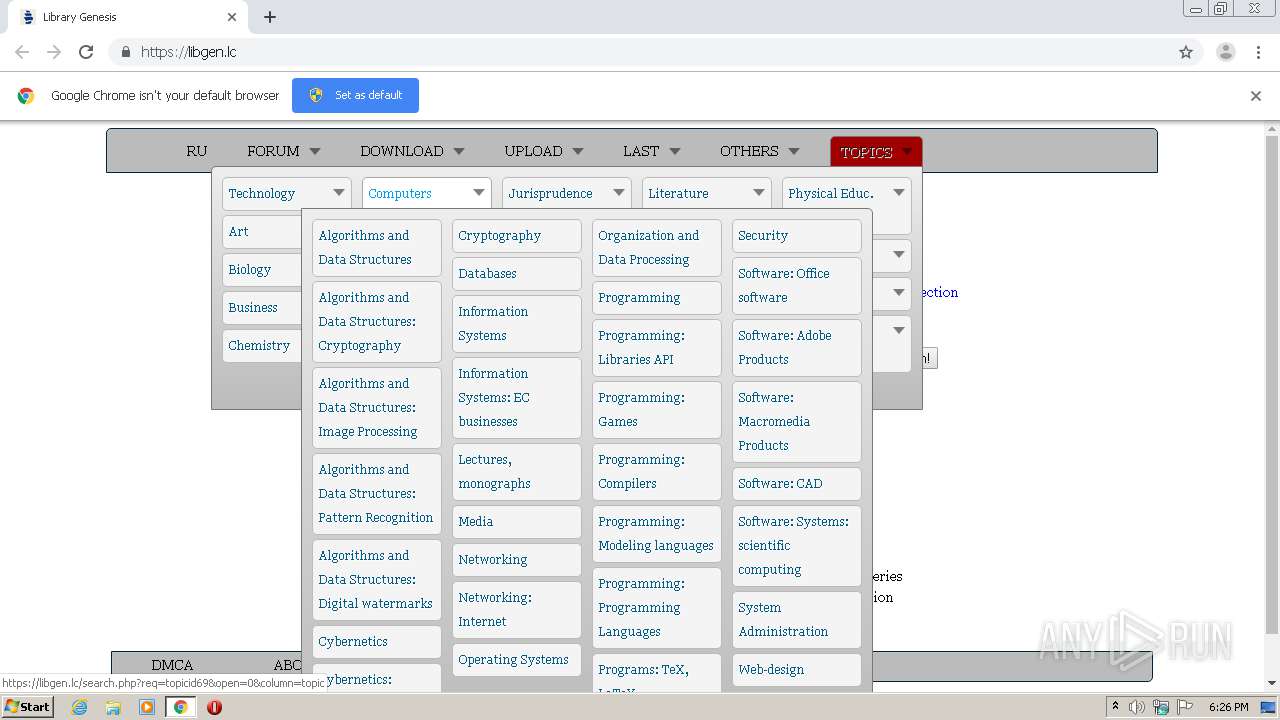This screenshot has height=720, width=1280.
Task: Open Chrome's three-dot menu
Action: coord(1259,52)
